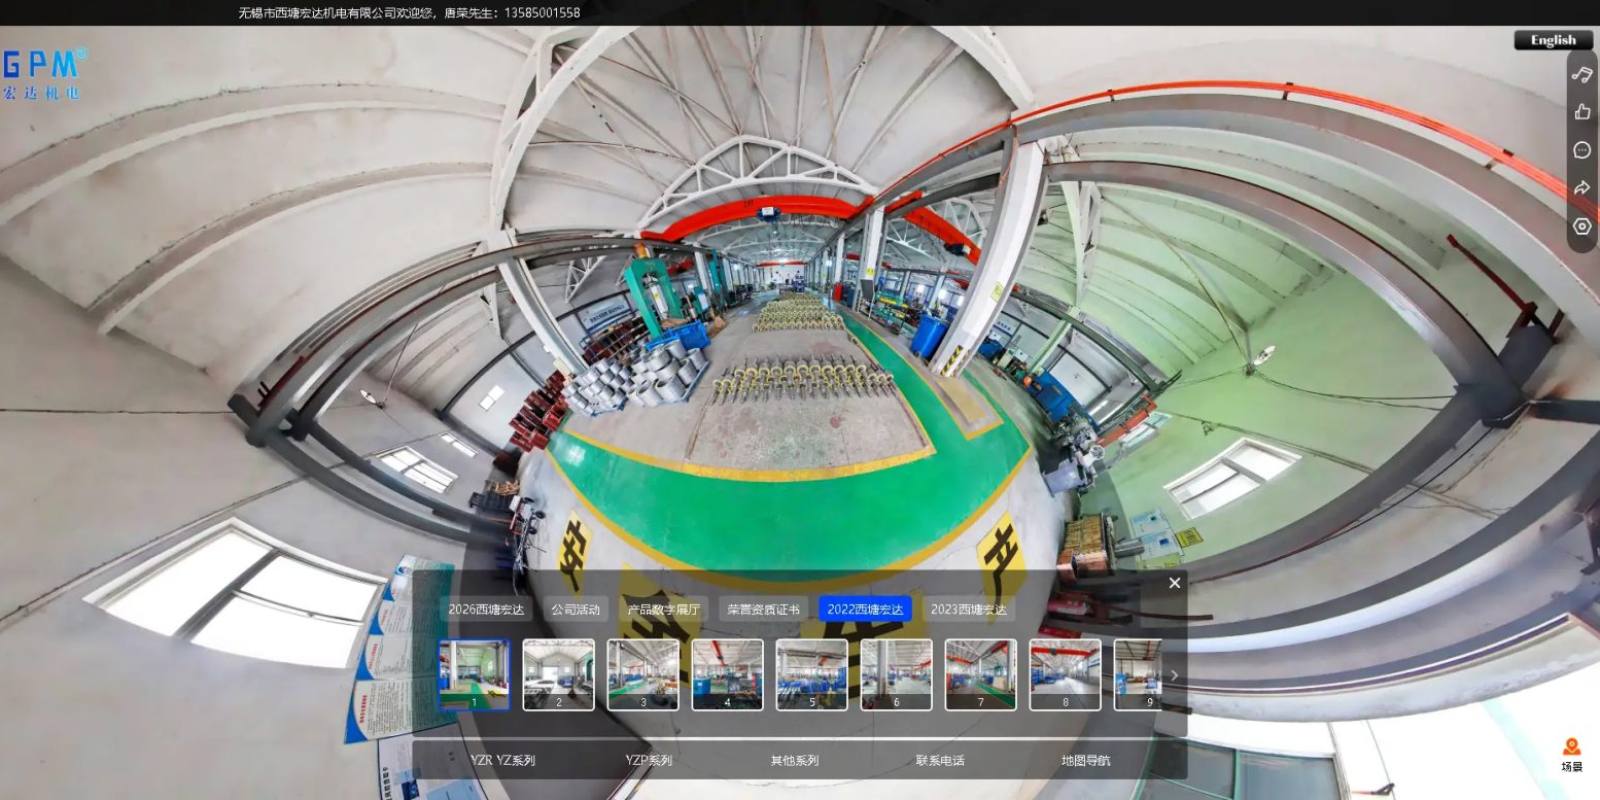
Task: Open scene thumbnail number 8
Action: coord(1065,675)
